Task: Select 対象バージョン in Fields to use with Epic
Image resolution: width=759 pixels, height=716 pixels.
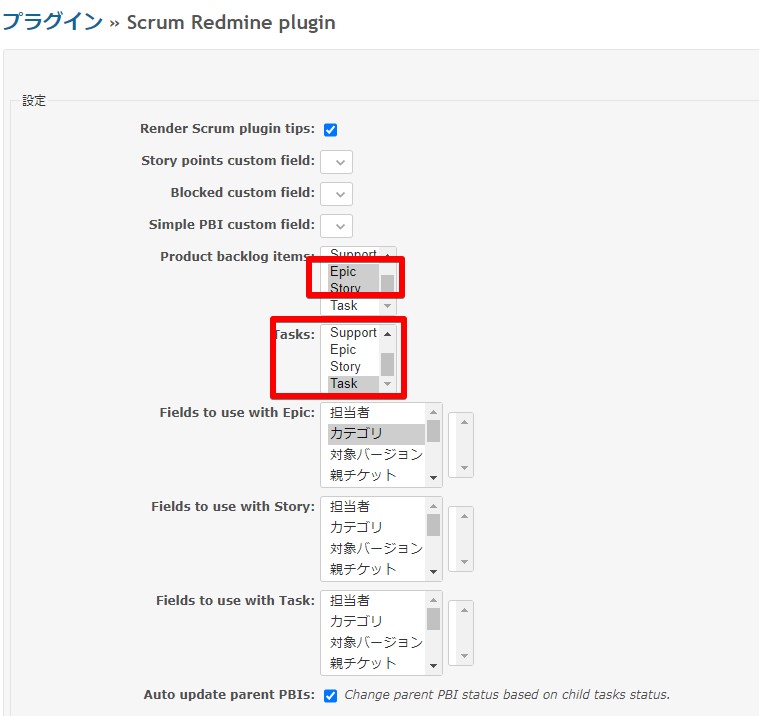Action: [x=377, y=455]
